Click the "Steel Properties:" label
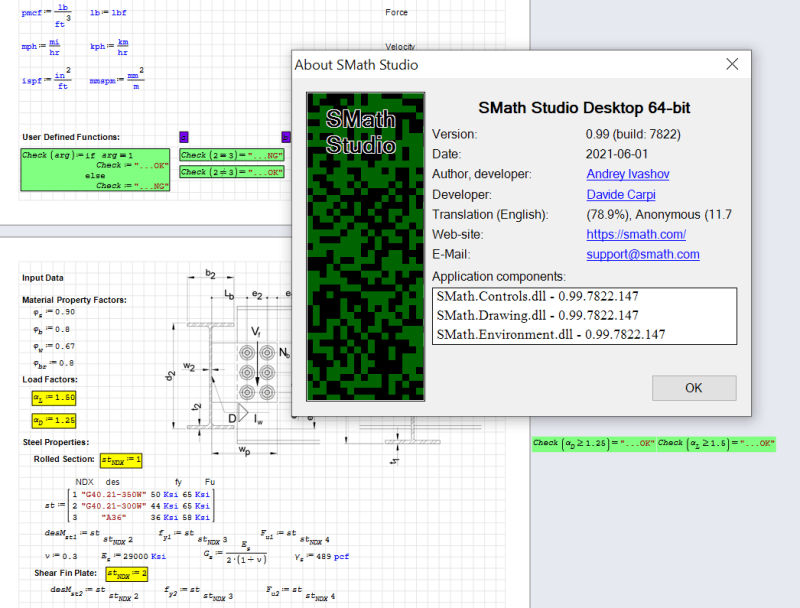This screenshot has height=608, width=800. [x=56, y=442]
